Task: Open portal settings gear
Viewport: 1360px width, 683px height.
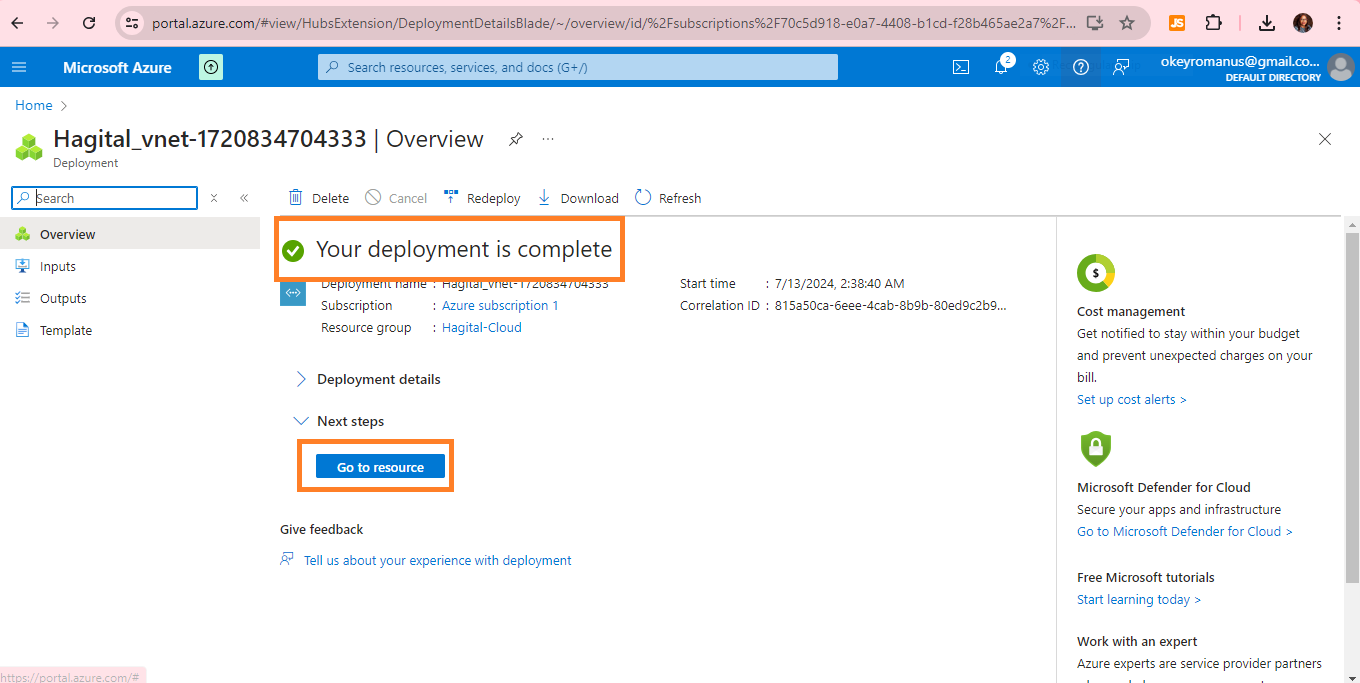Action: click(1041, 67)
